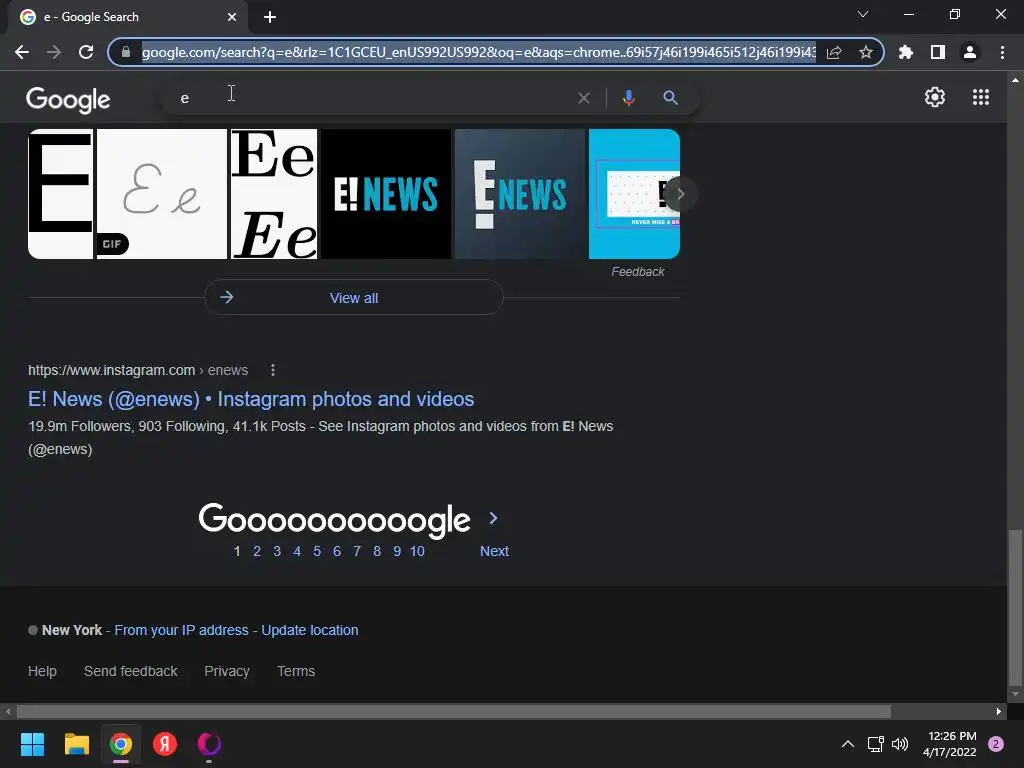Screen dimensions: 1024x768
Task: Toggle the Chrome side panel
Action: 938,52
